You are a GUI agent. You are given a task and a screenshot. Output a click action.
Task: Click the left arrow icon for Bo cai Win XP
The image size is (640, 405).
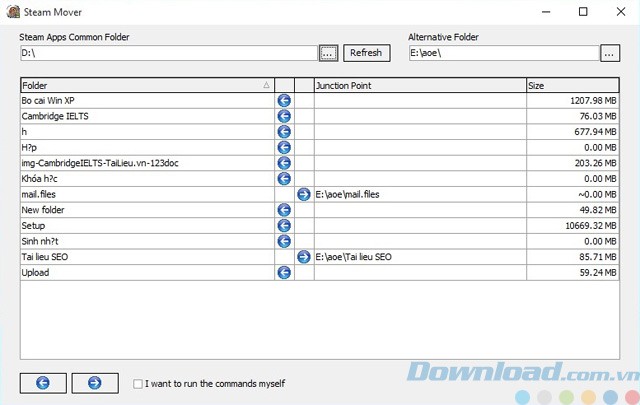pyautogui.click(x=284, y=101)
